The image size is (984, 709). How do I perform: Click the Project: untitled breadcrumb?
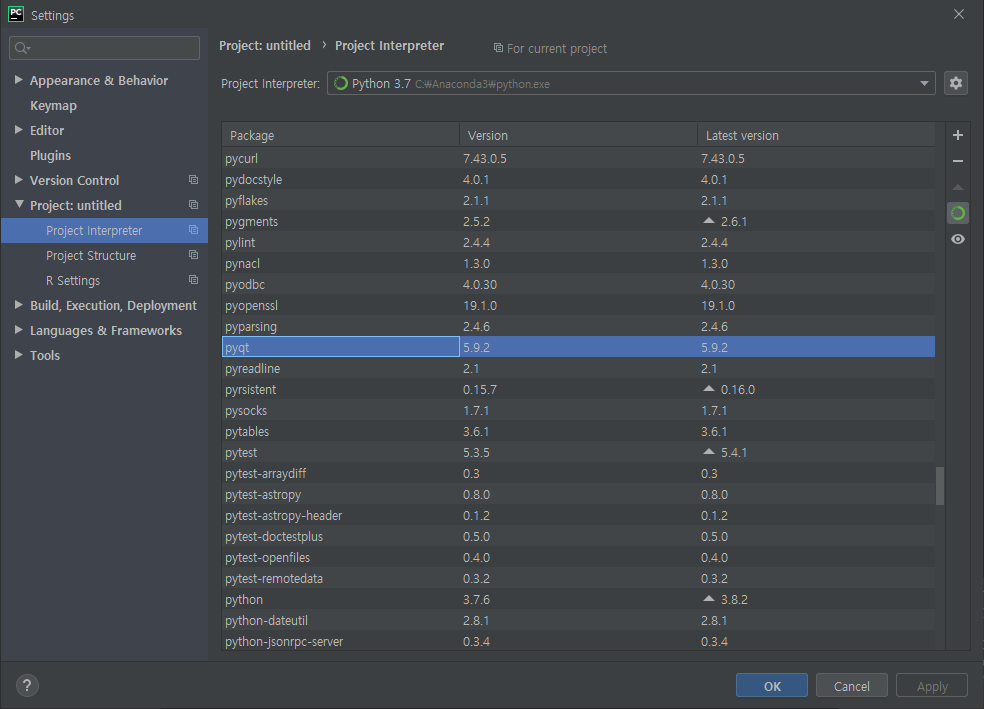[x=265, y=45]
